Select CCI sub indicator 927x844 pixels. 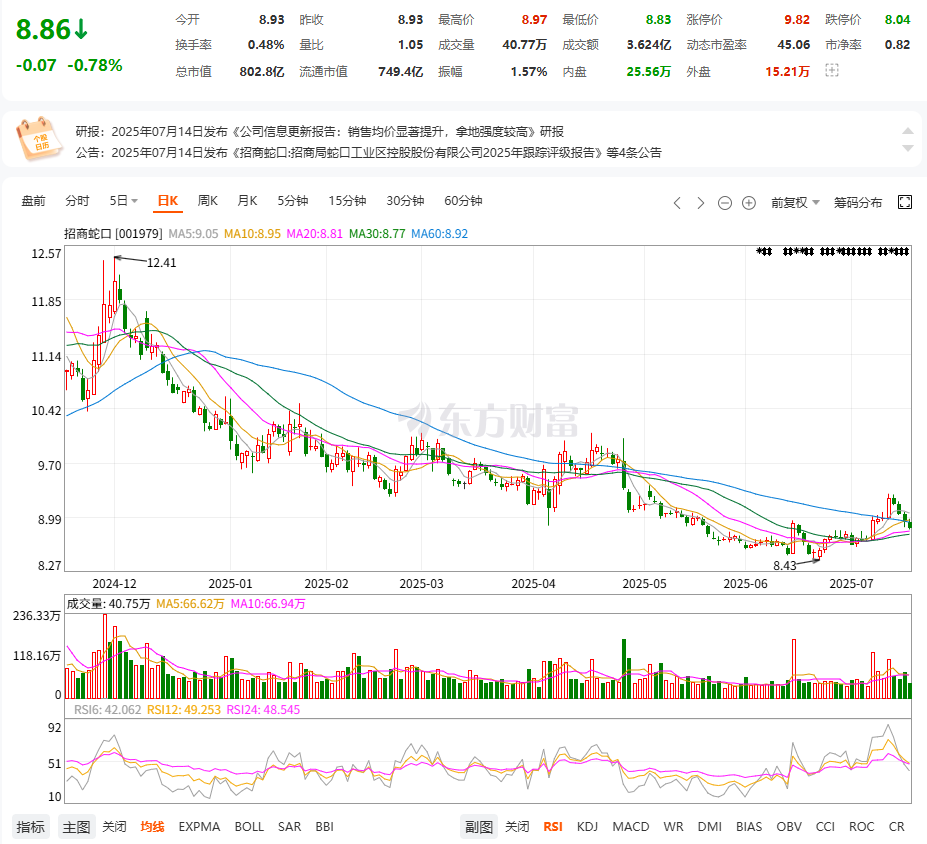825,826
